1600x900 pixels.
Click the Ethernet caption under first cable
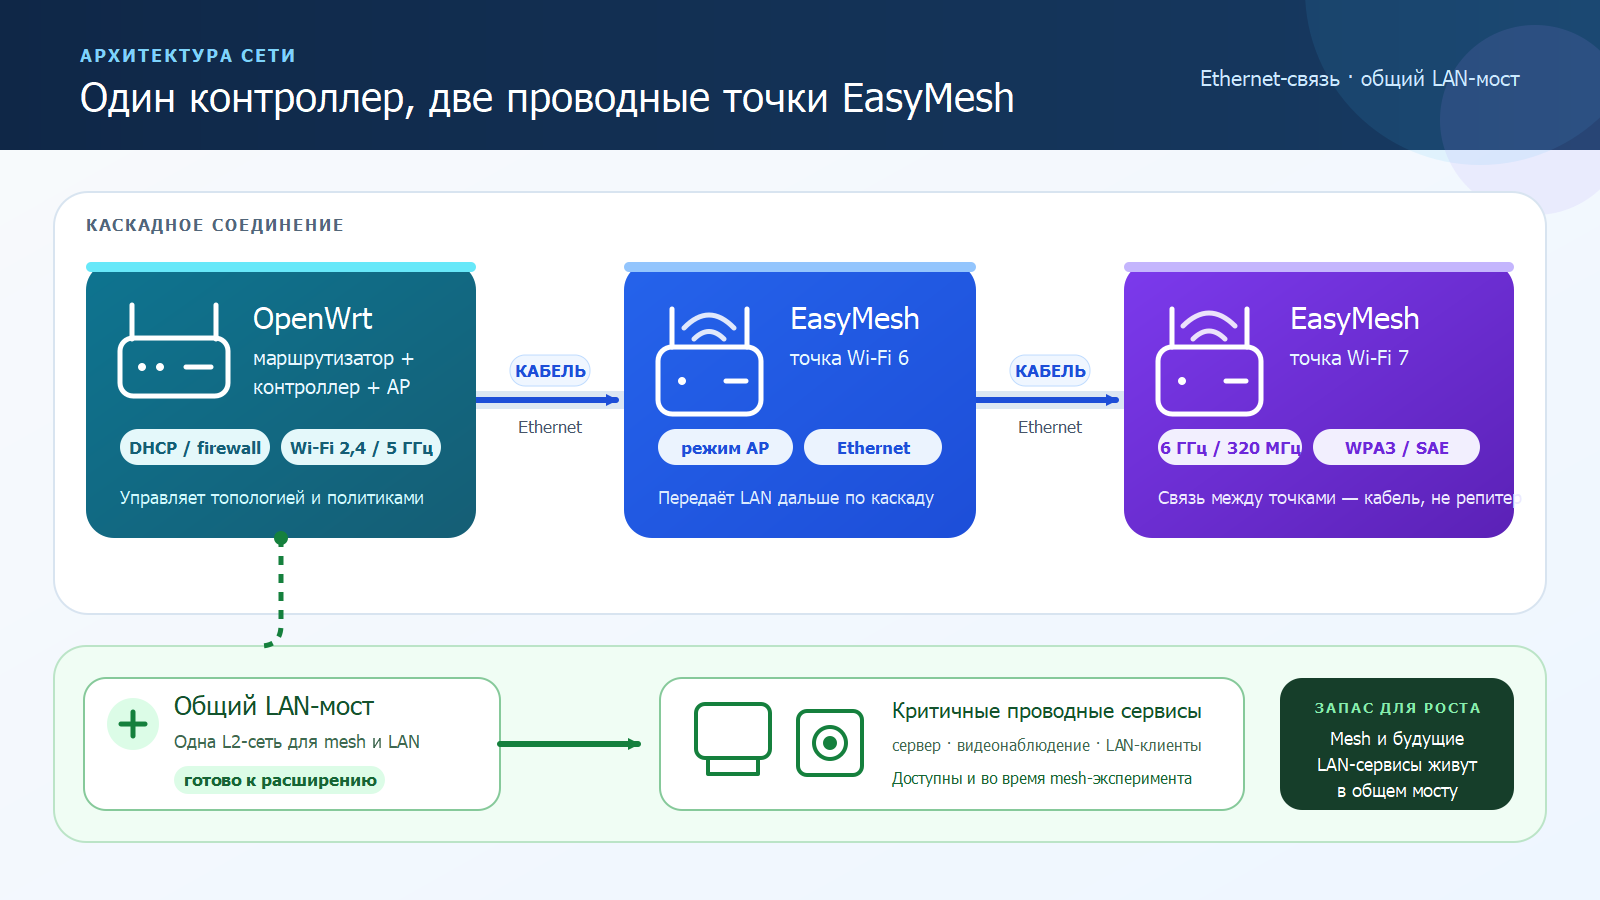tap(550, 427)
